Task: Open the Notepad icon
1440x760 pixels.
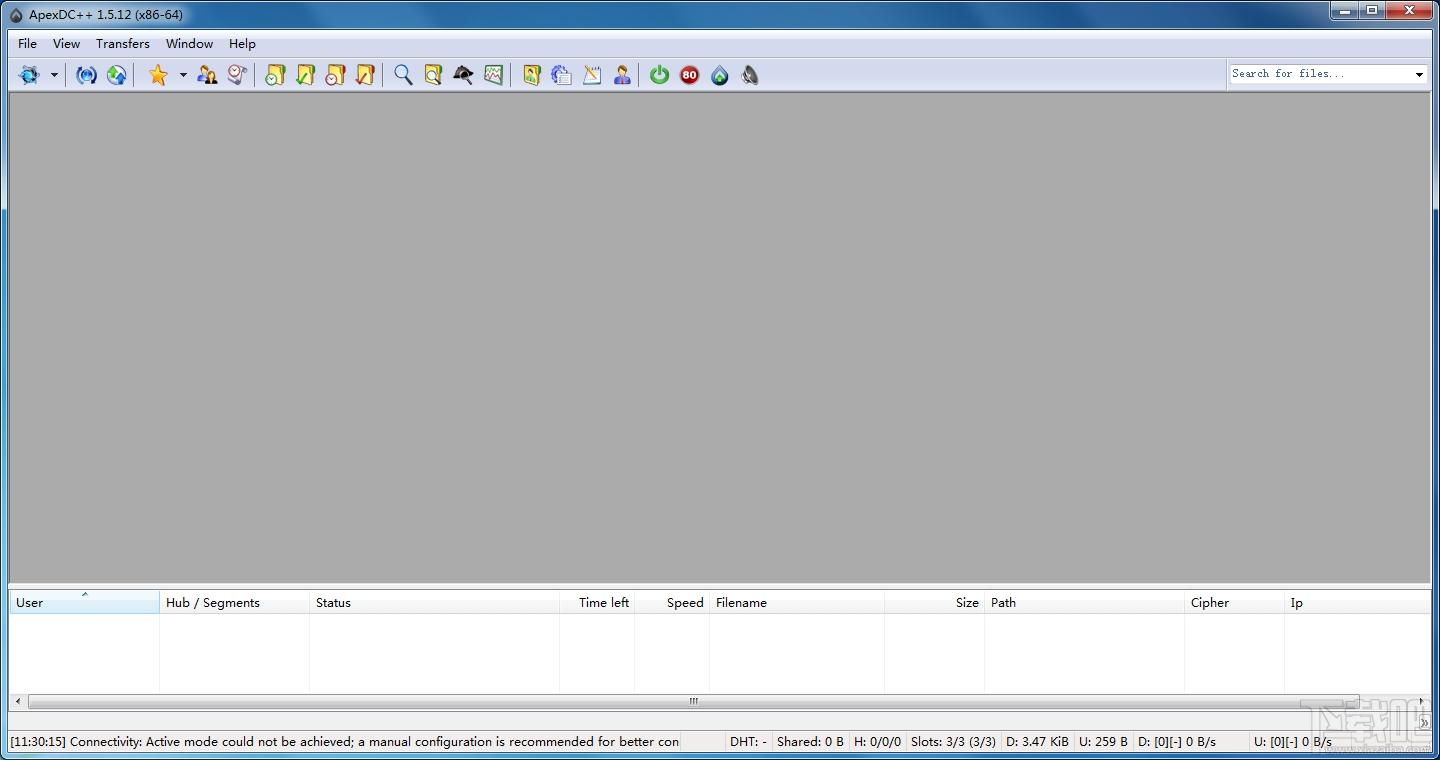Action: pyautogui.click(x=592, y=75)
